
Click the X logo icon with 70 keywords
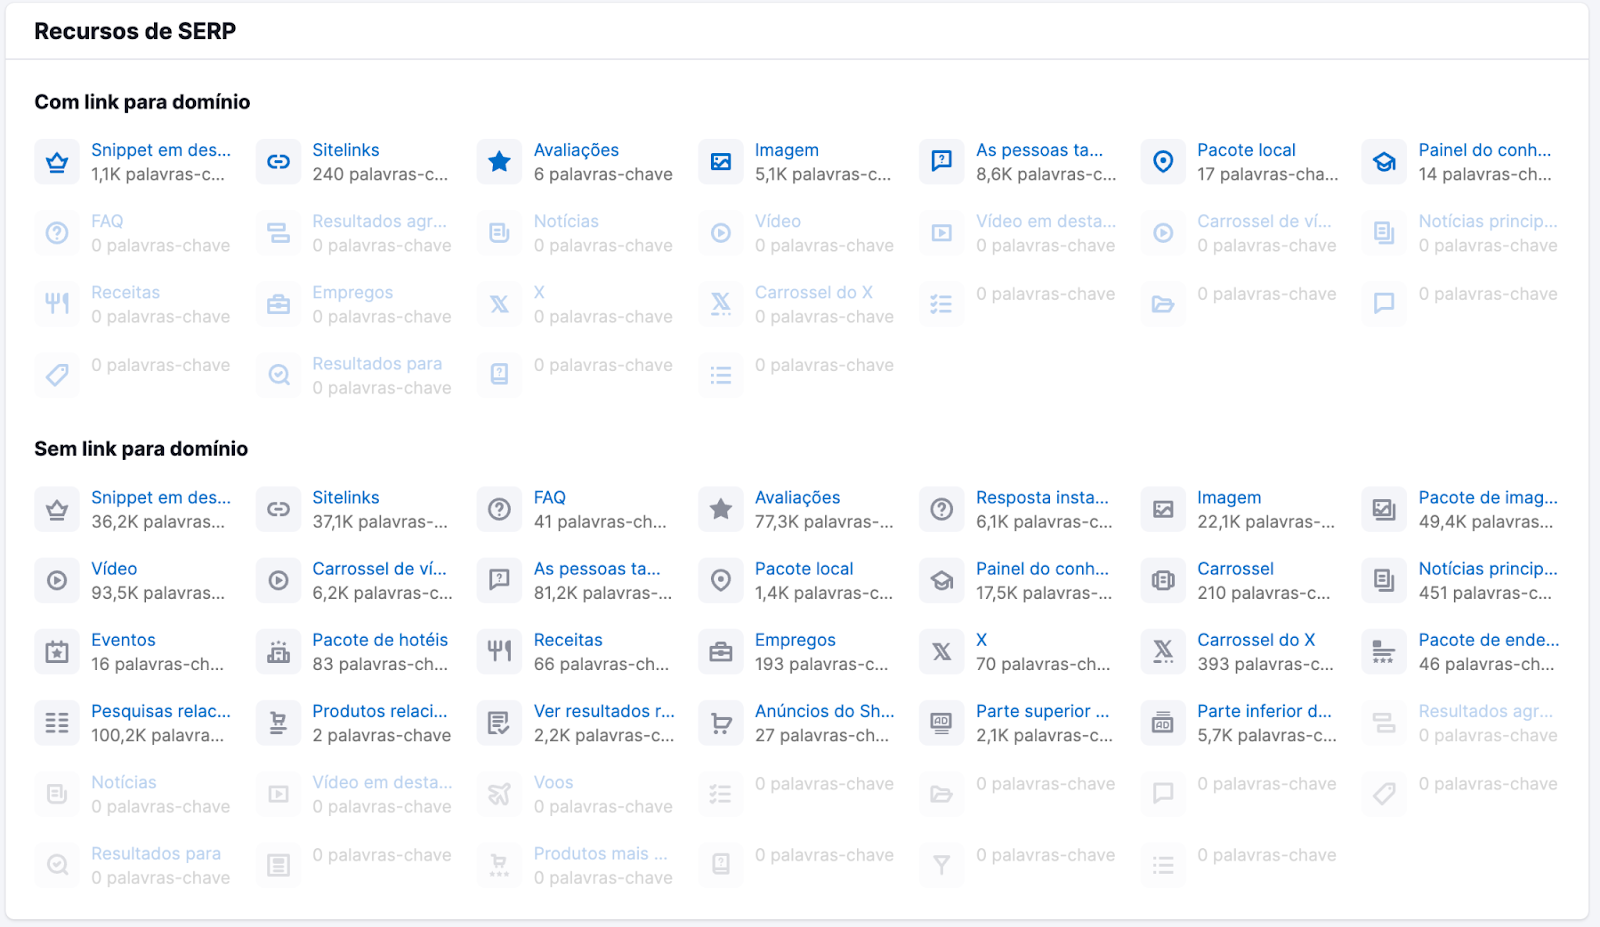click(x=942, y=652)
